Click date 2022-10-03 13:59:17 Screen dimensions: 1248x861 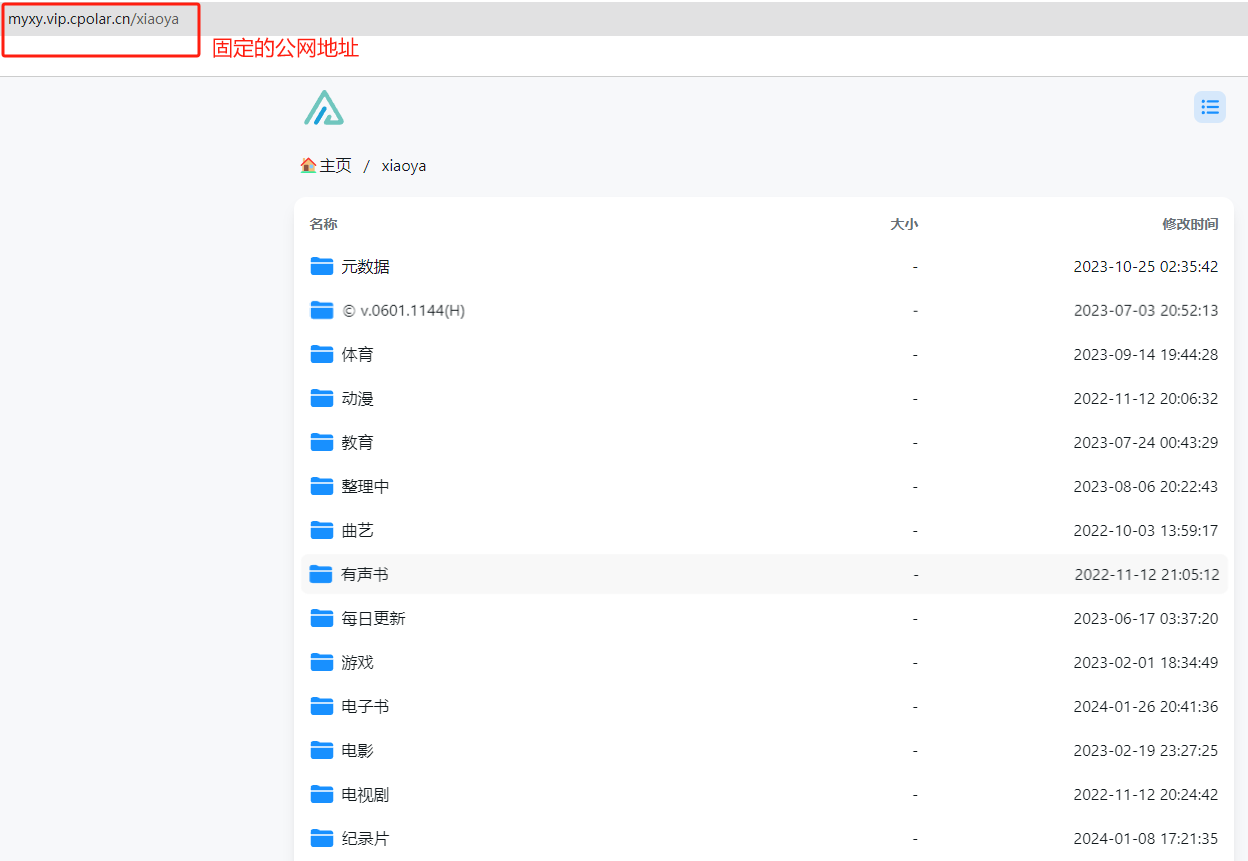pyautogui.click(x=1146, y=531)
